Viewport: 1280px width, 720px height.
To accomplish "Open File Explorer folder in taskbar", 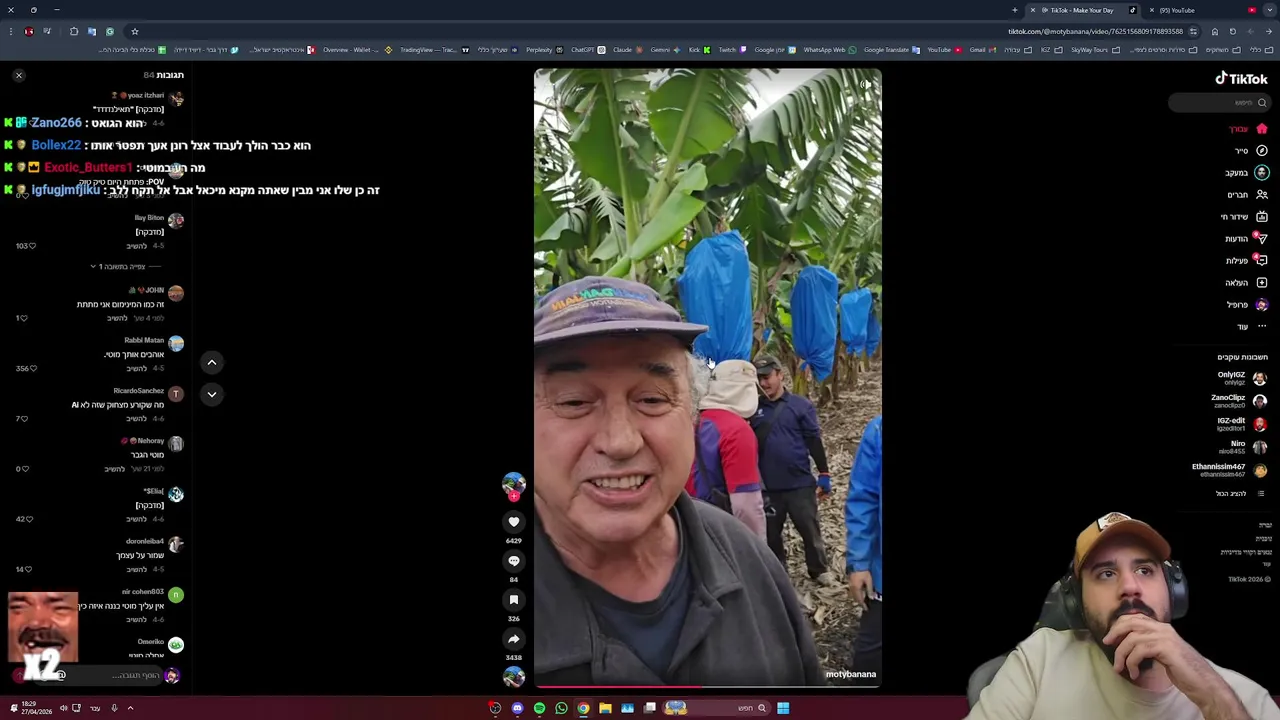I will [605, 708].
